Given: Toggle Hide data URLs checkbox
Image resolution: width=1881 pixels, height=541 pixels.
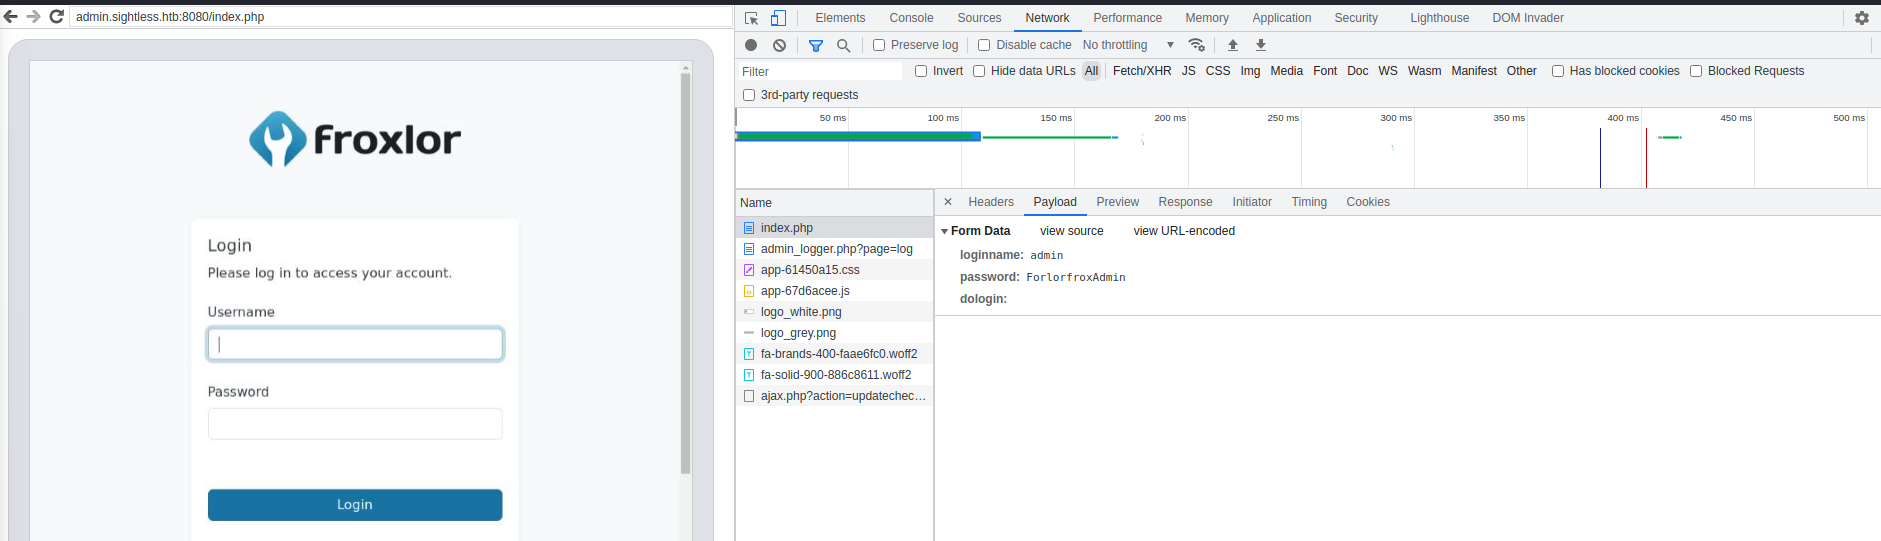Looking at the screenshot, I should click(x=979, y=71).
